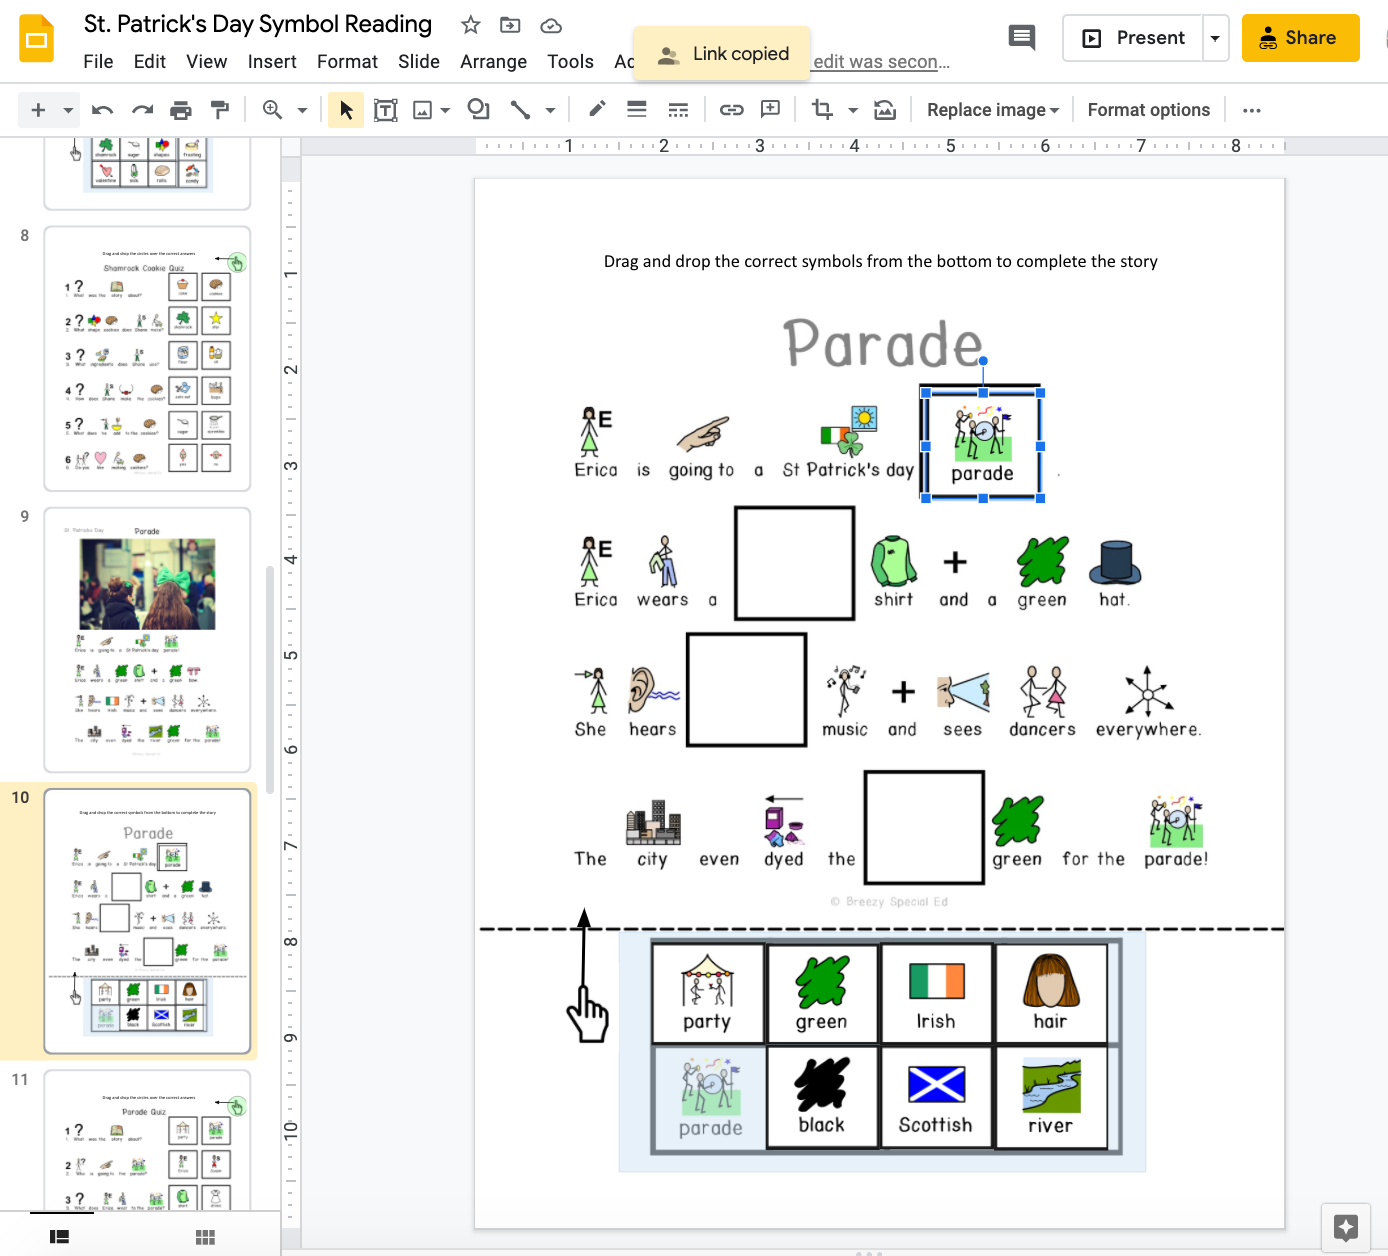This screenshot has height=1256, width=1388.
Task: Click the Print icon
Action: (x=181, y=110)
